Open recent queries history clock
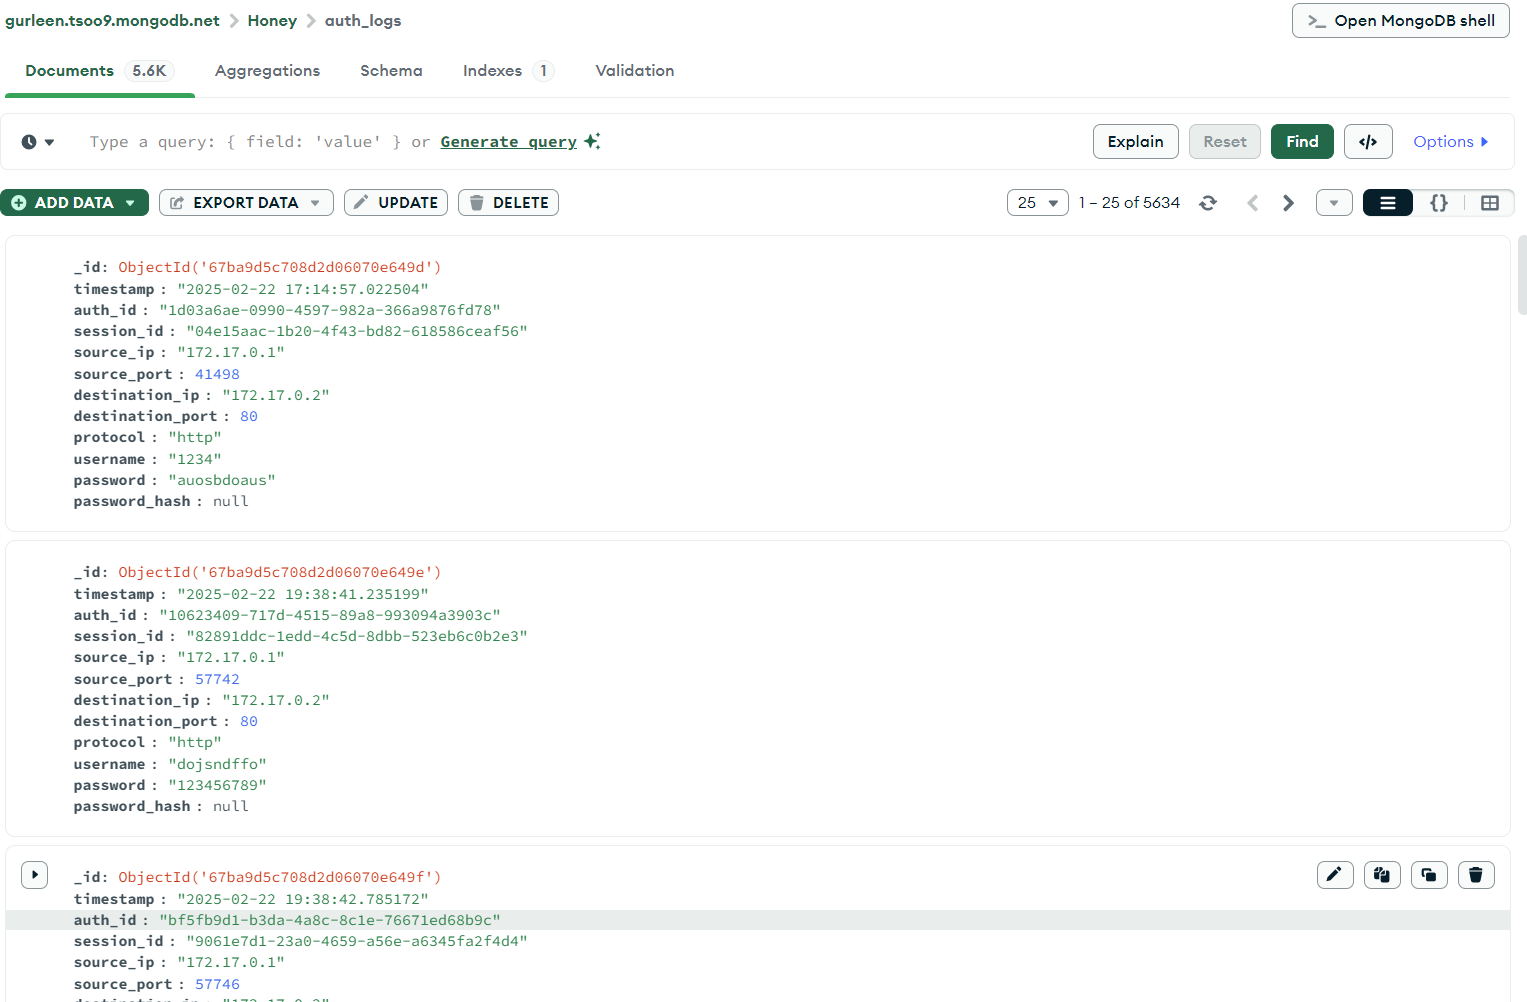Viewport: 1527px width, 1002px height. tap(37, 142)
